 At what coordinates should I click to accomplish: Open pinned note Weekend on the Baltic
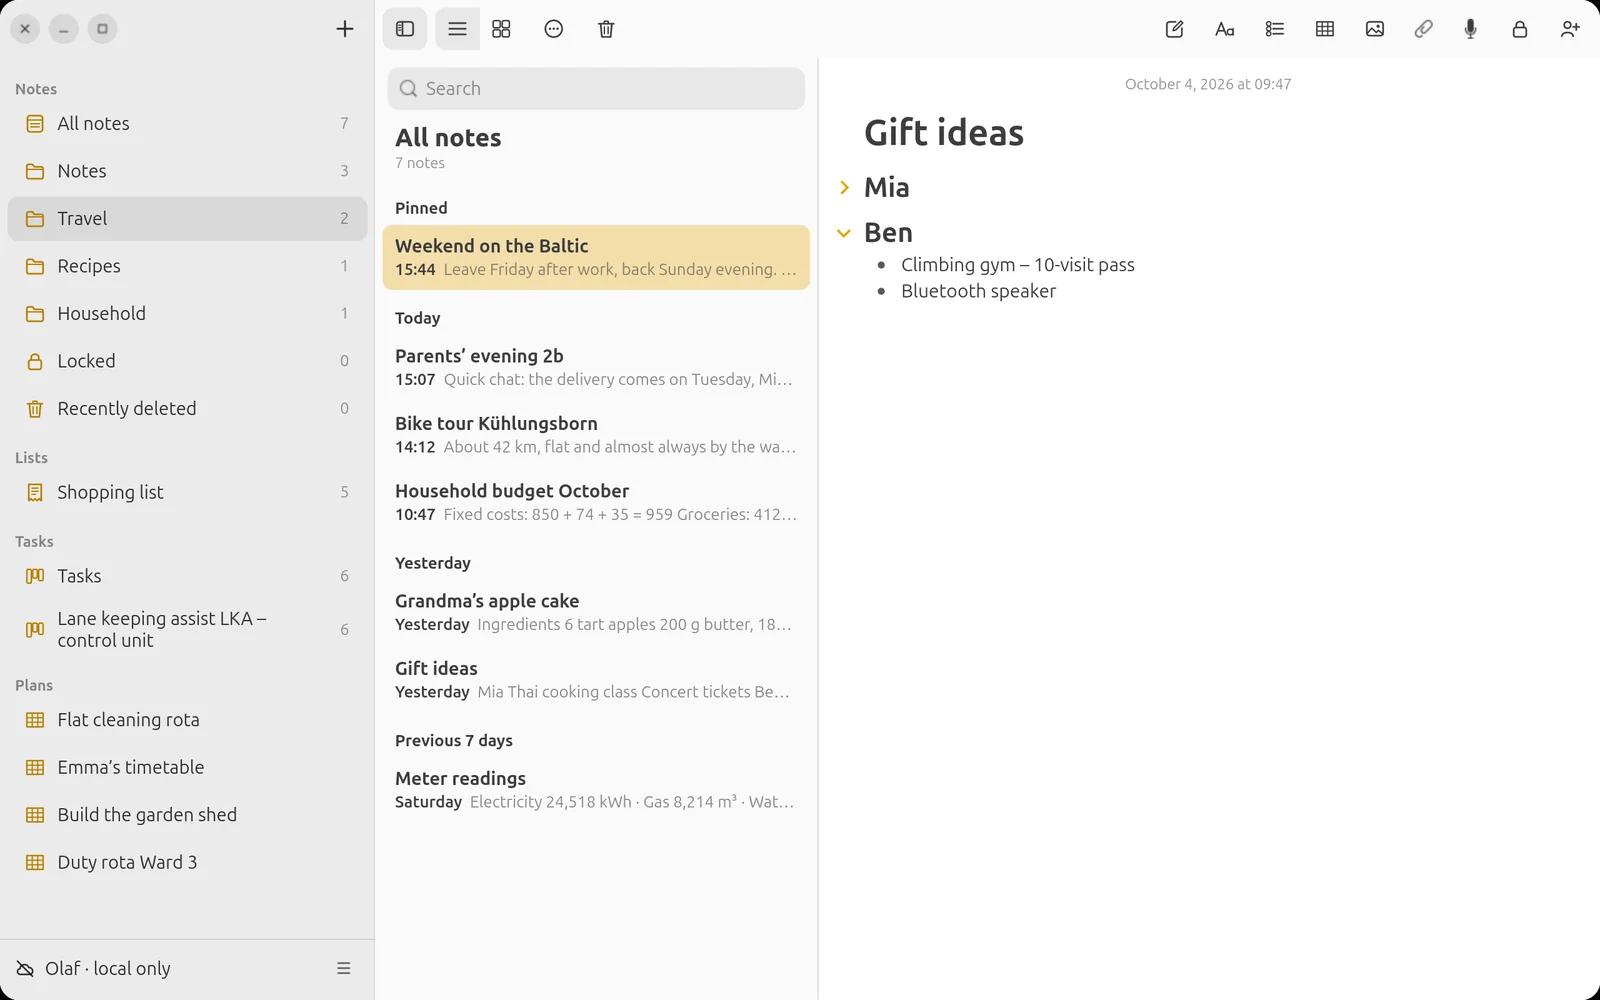tap(596, 257)
